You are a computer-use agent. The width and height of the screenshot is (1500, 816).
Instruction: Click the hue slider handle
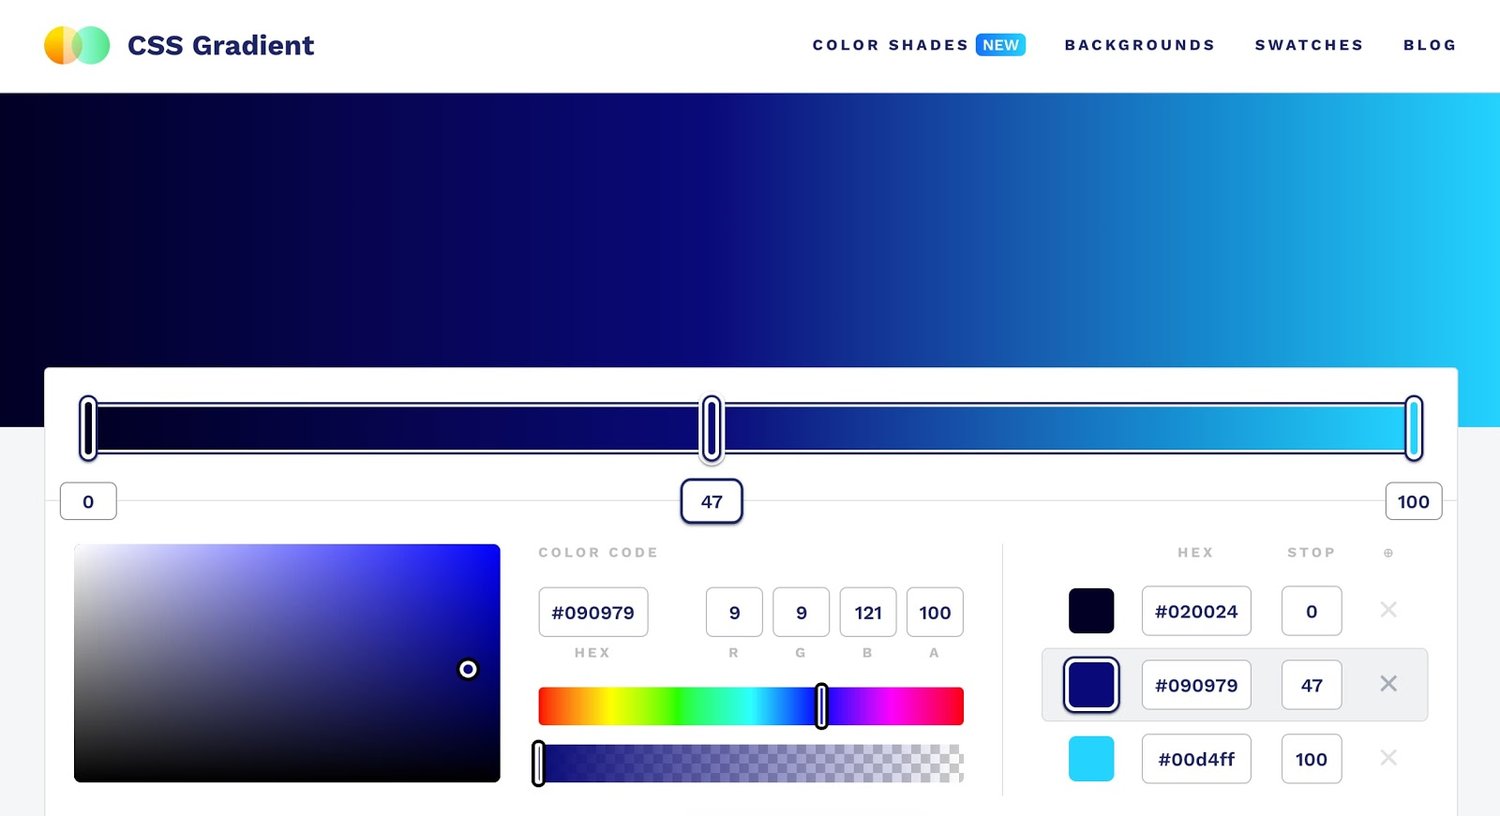coord(821,706)
